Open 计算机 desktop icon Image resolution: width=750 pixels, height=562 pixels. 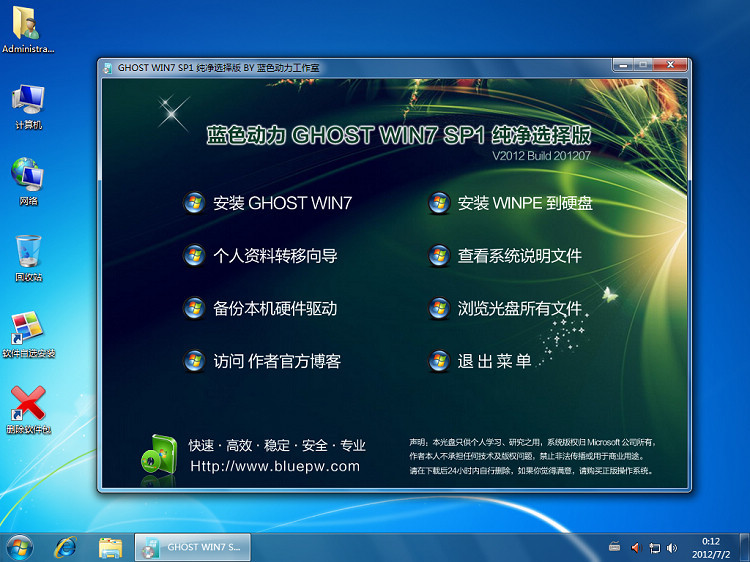28,104
